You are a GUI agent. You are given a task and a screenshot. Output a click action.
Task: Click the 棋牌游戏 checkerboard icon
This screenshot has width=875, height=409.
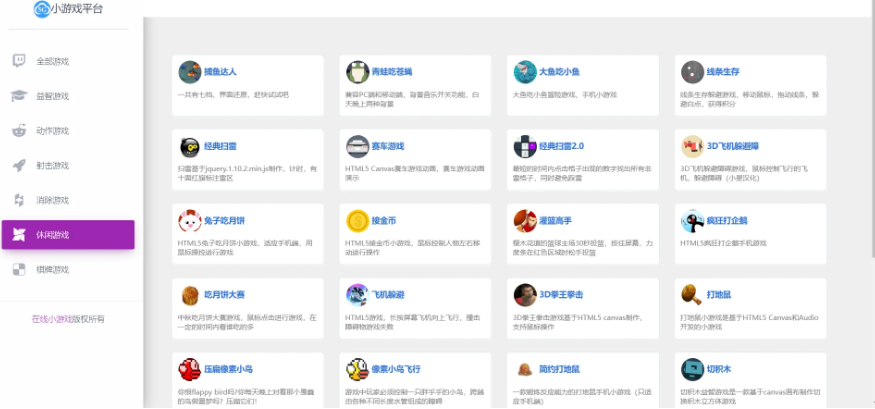coord(19,270)
